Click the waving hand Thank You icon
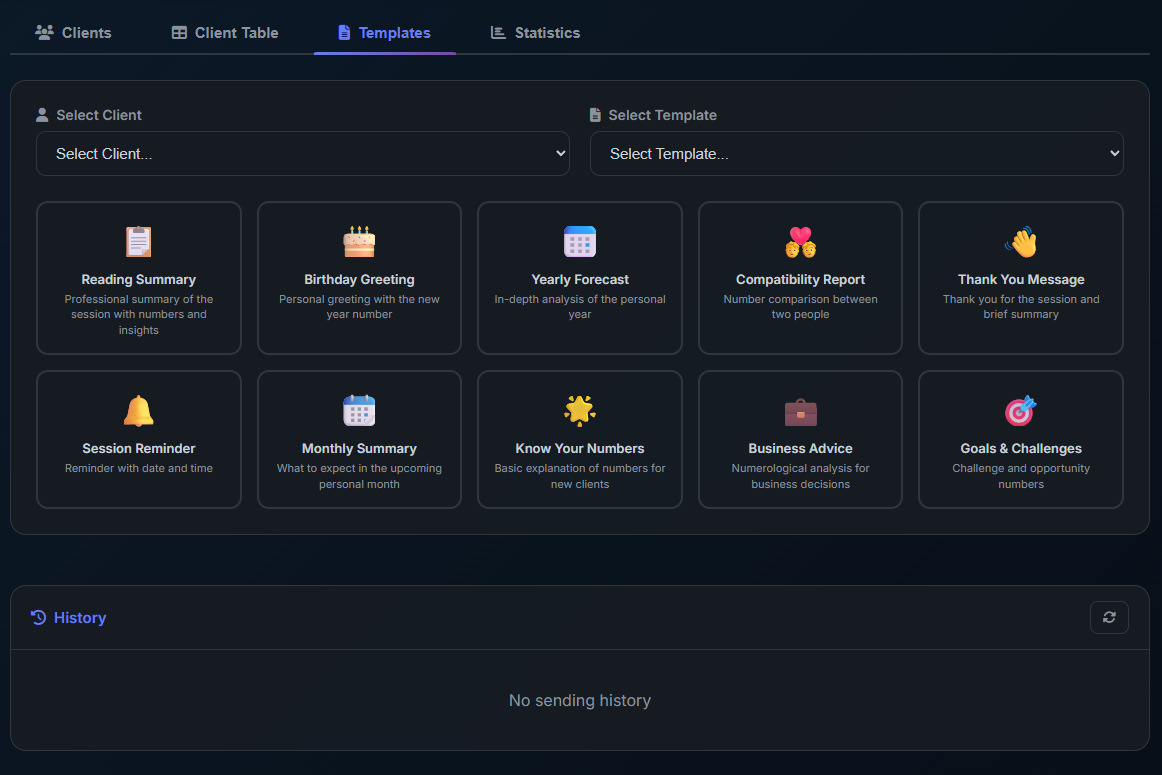Viewport: 1162px width, 775px height. [x=1021, y=242]
